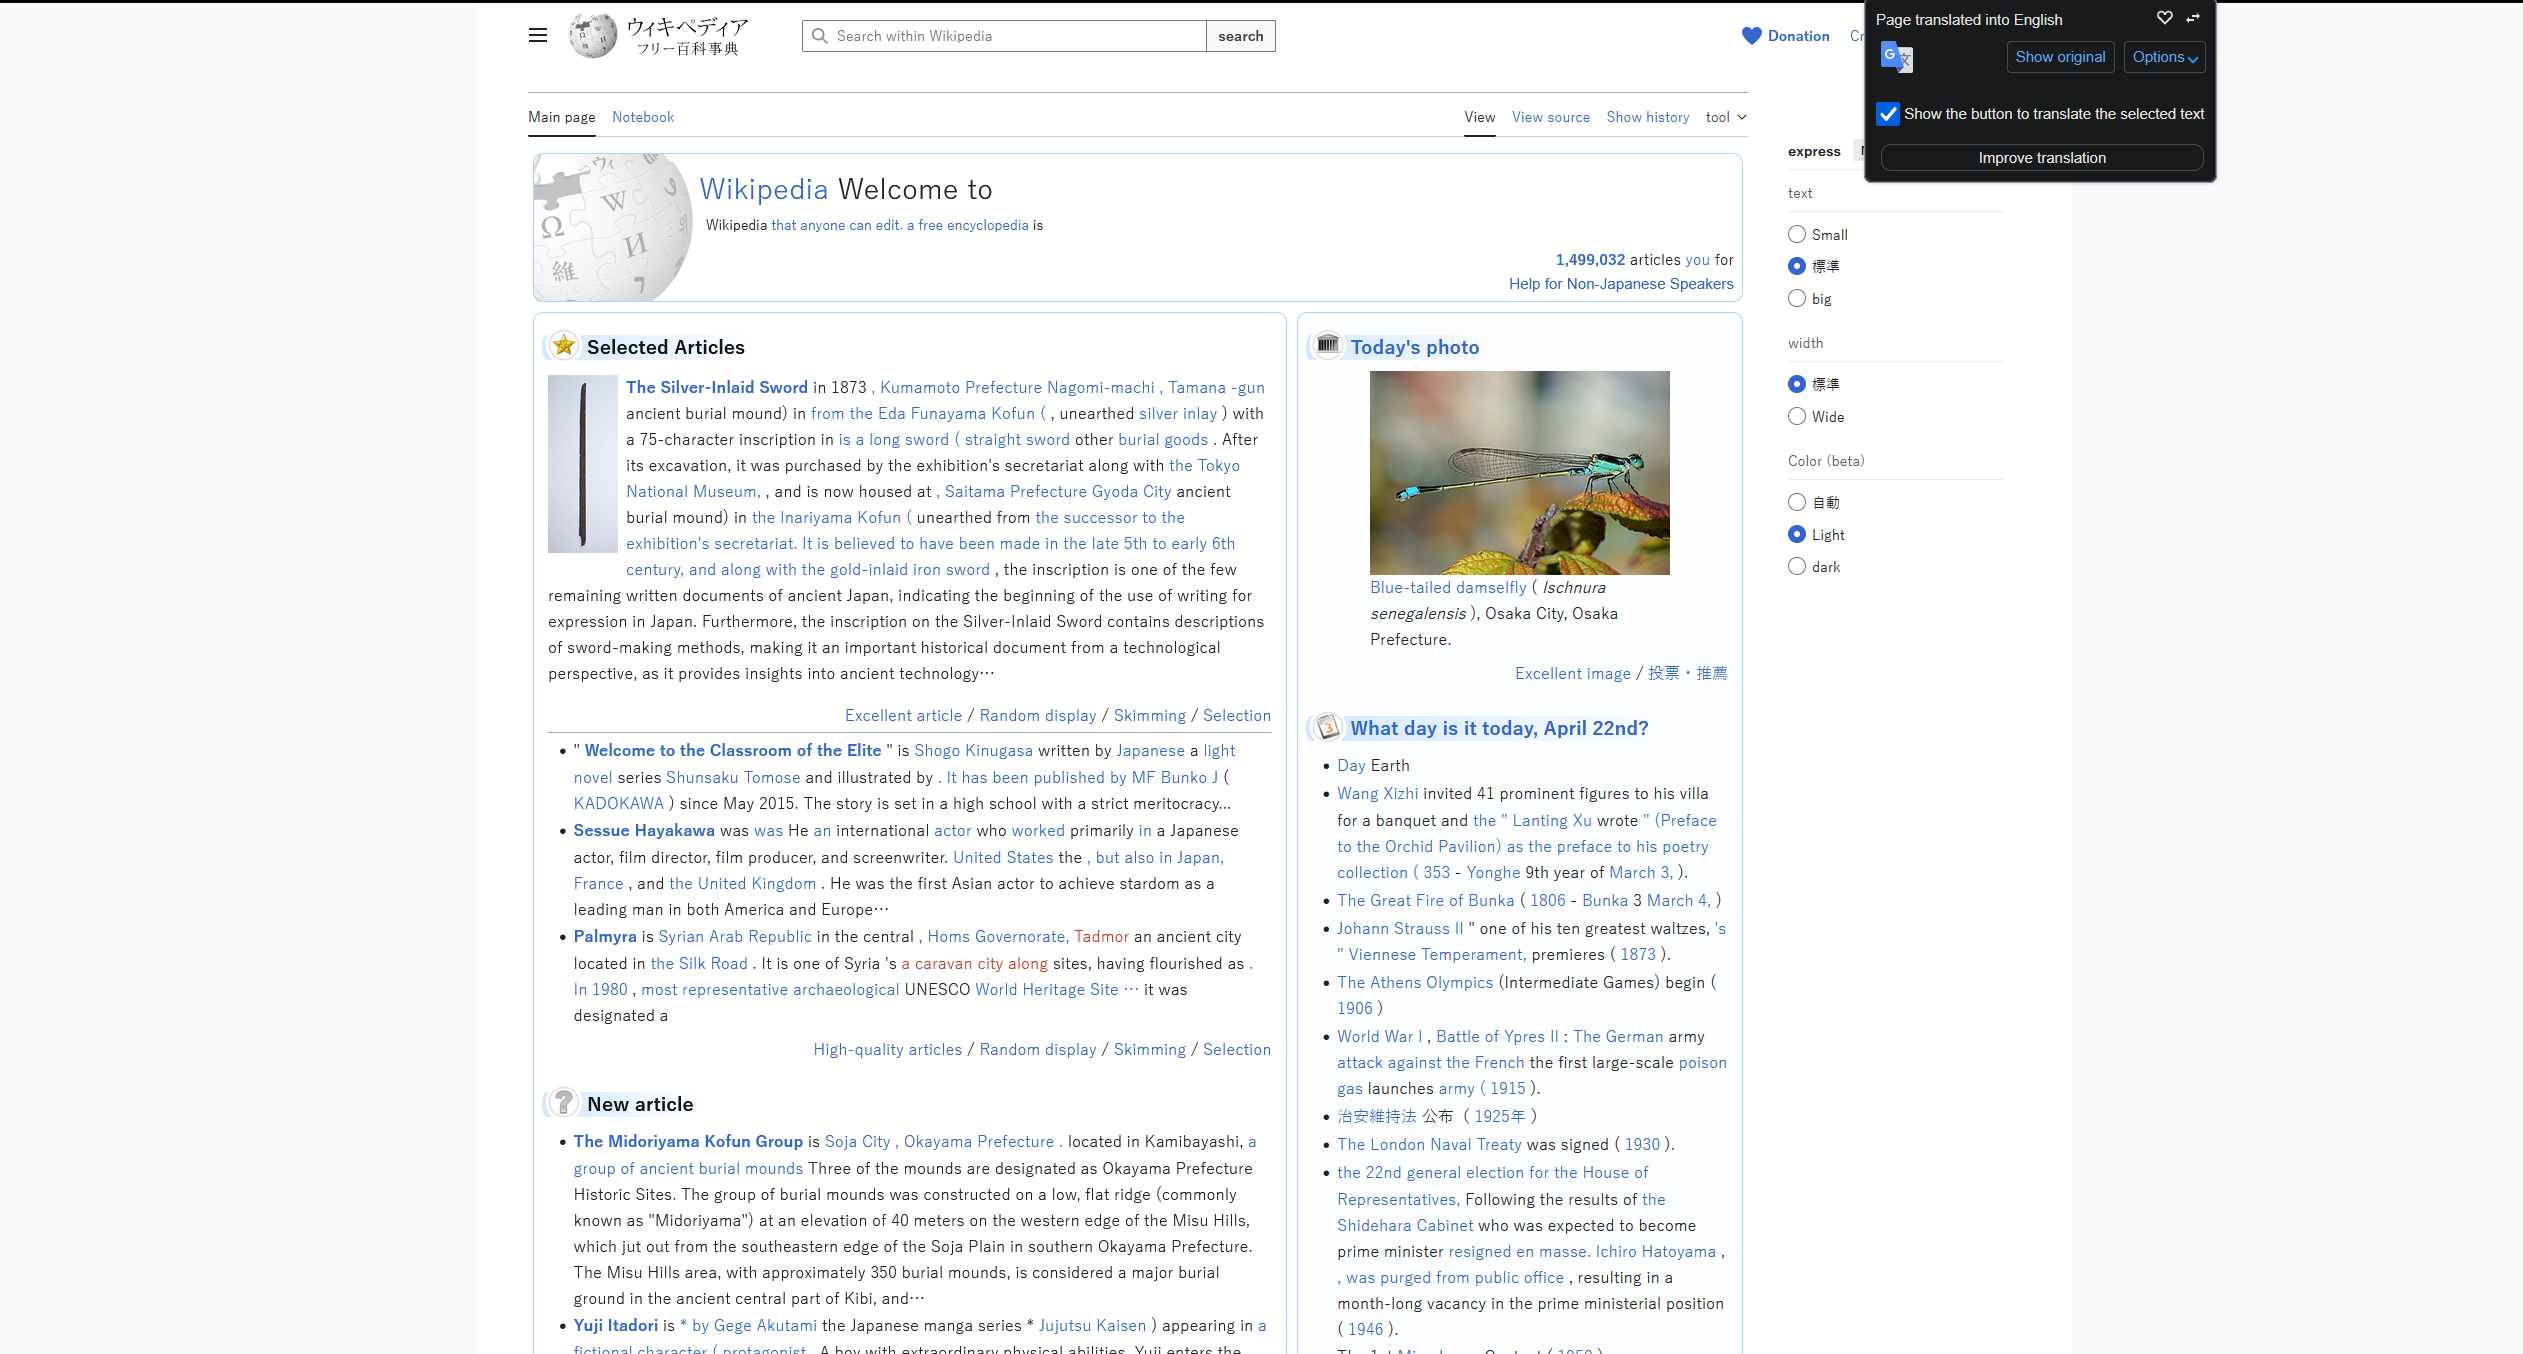
Task: Open the Silver-Inlaid Sword thumbnail image
Action: [583, 464]
